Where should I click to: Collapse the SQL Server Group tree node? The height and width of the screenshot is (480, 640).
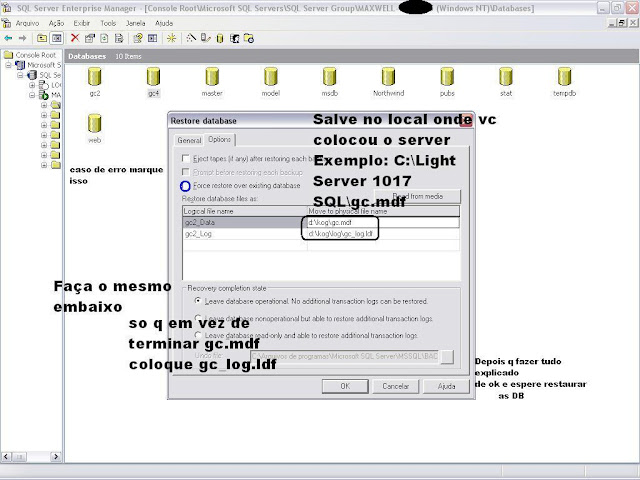tap(20, 75)
